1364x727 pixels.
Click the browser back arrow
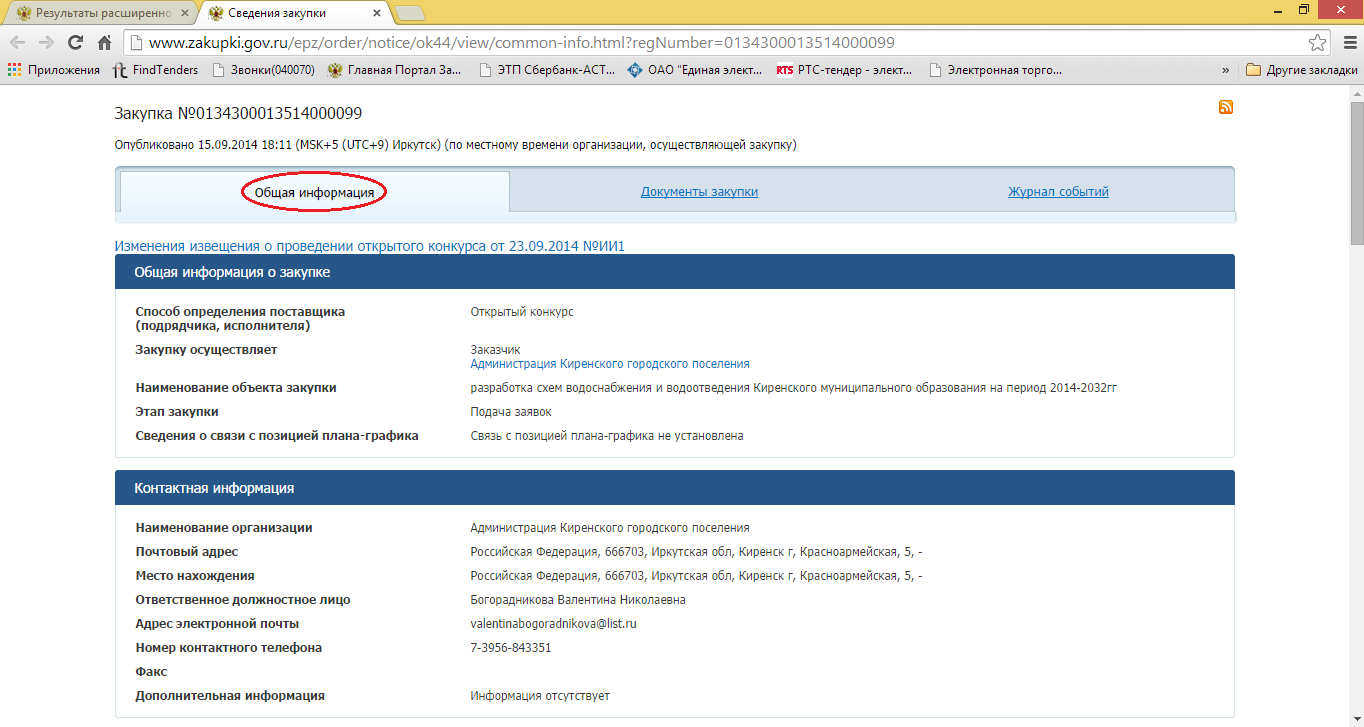point(17,43)
